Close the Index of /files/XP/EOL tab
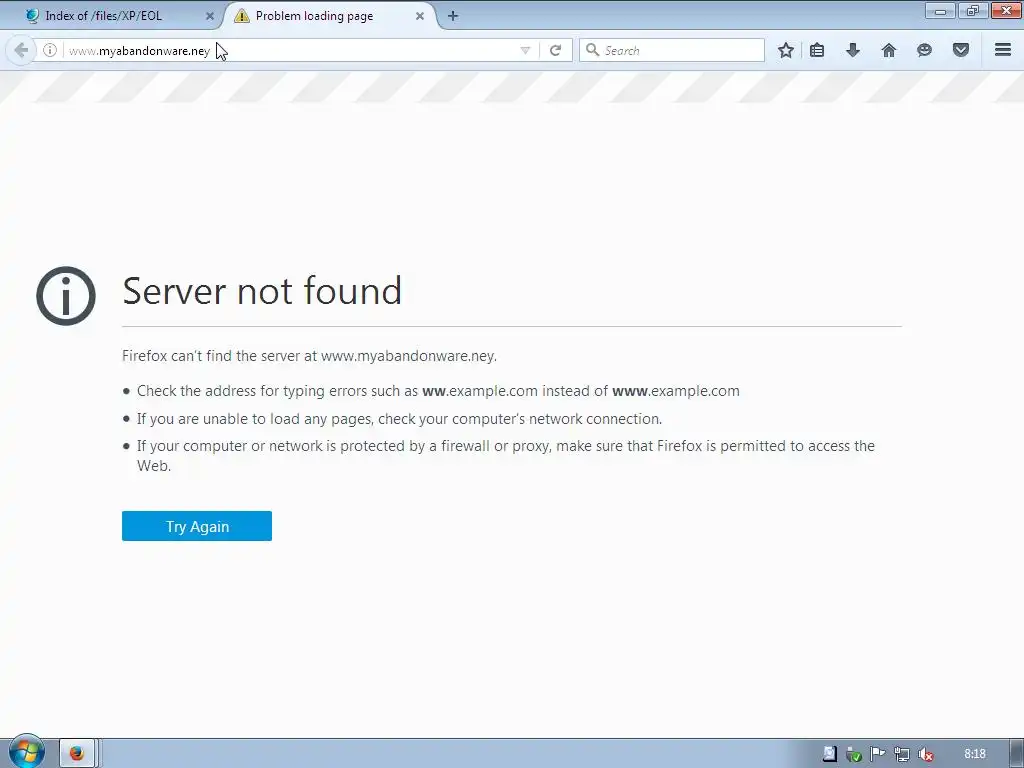 click(x=210, y=16)
